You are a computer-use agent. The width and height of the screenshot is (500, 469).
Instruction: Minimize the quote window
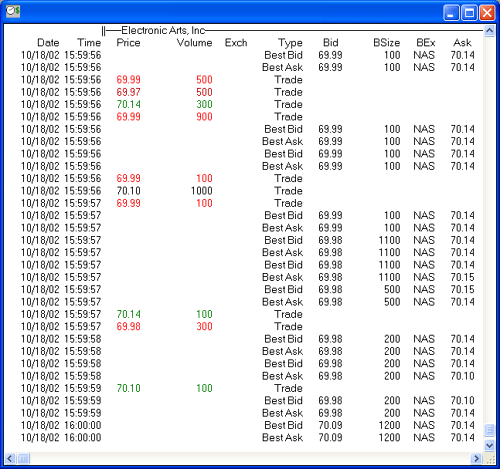[451, 13]
